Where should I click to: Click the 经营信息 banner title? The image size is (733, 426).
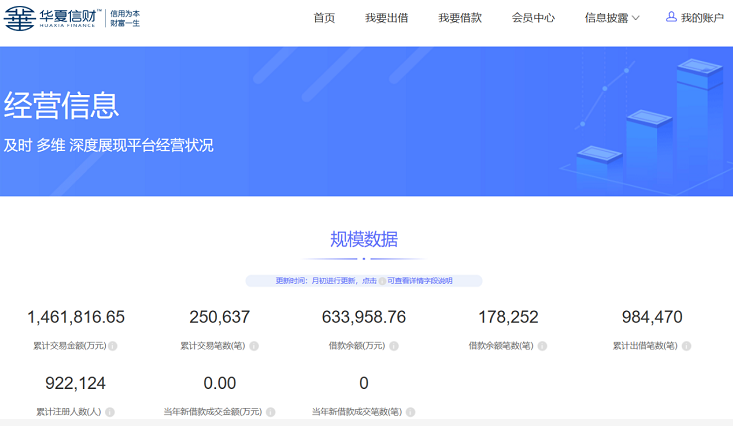point(62,105)
